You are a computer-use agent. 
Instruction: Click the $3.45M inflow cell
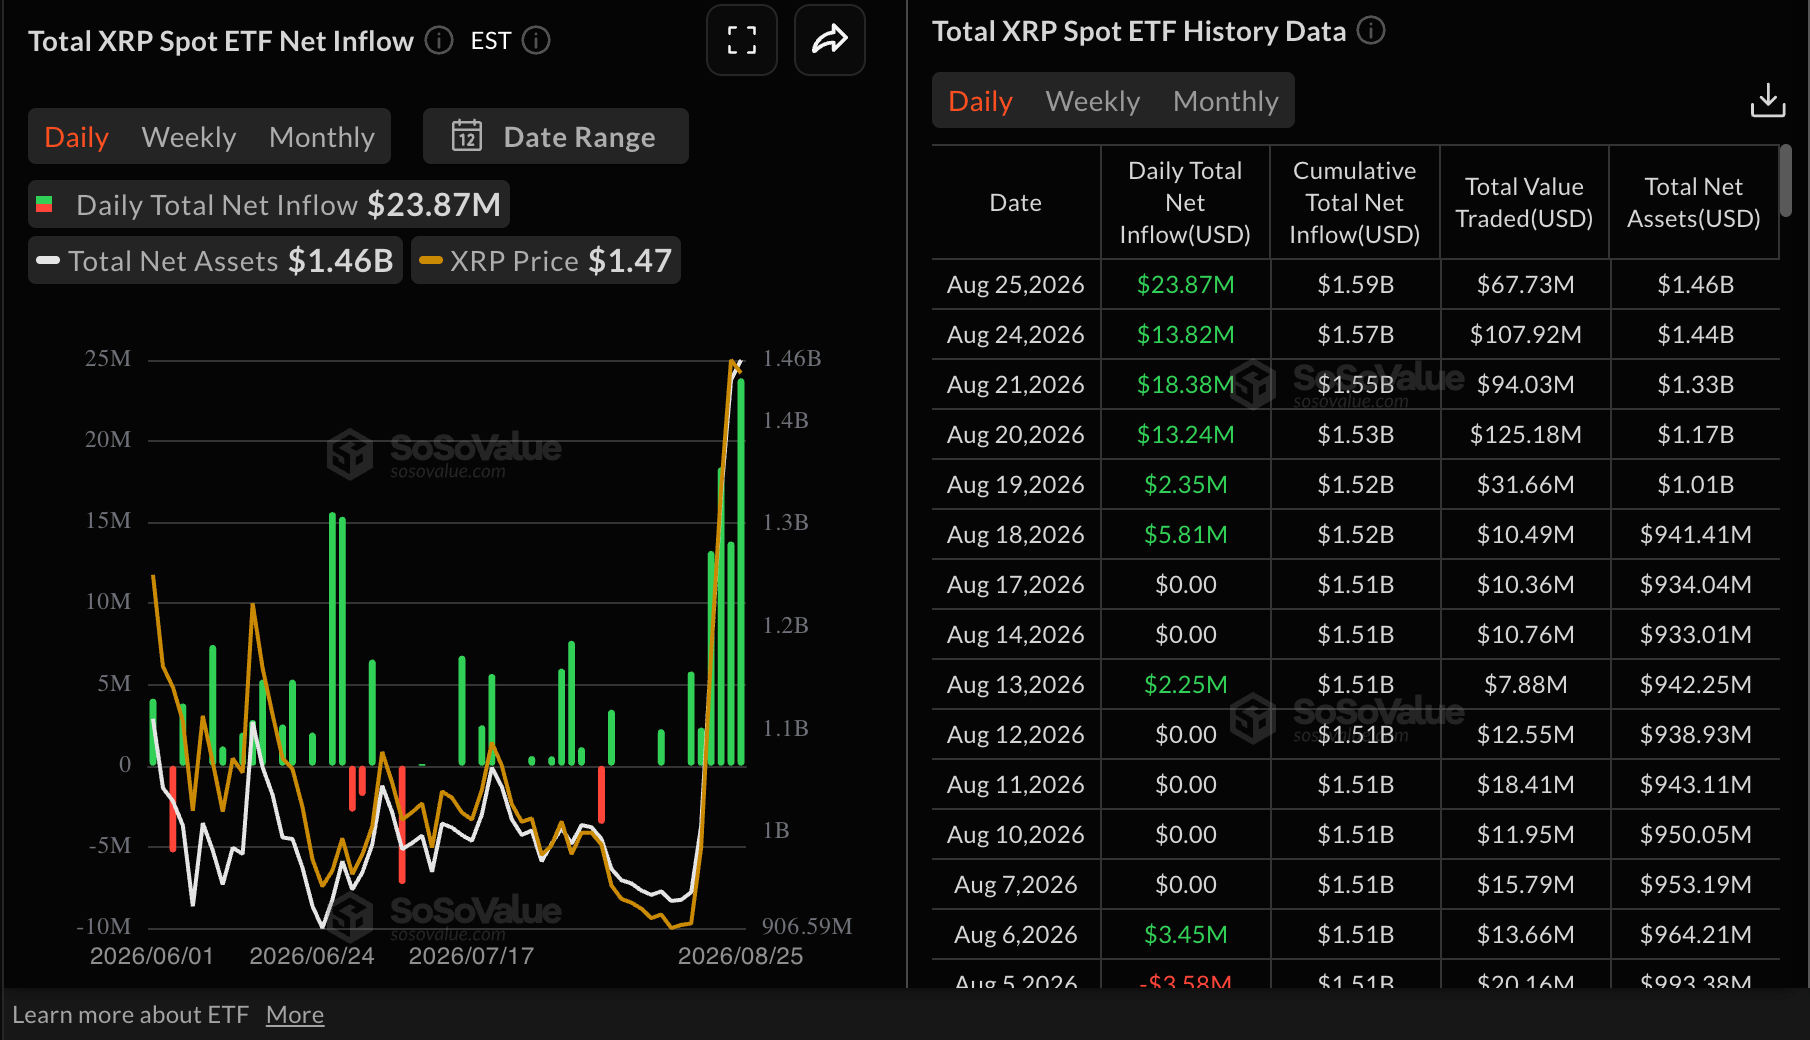pyautogui.click(x=1186, y=934)
